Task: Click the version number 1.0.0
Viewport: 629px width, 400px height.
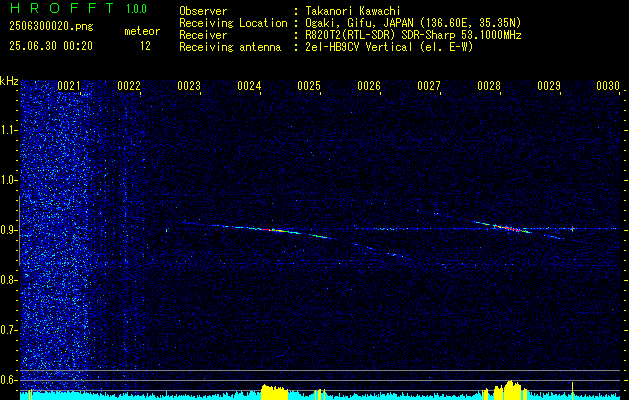Action: coord(136,8)
